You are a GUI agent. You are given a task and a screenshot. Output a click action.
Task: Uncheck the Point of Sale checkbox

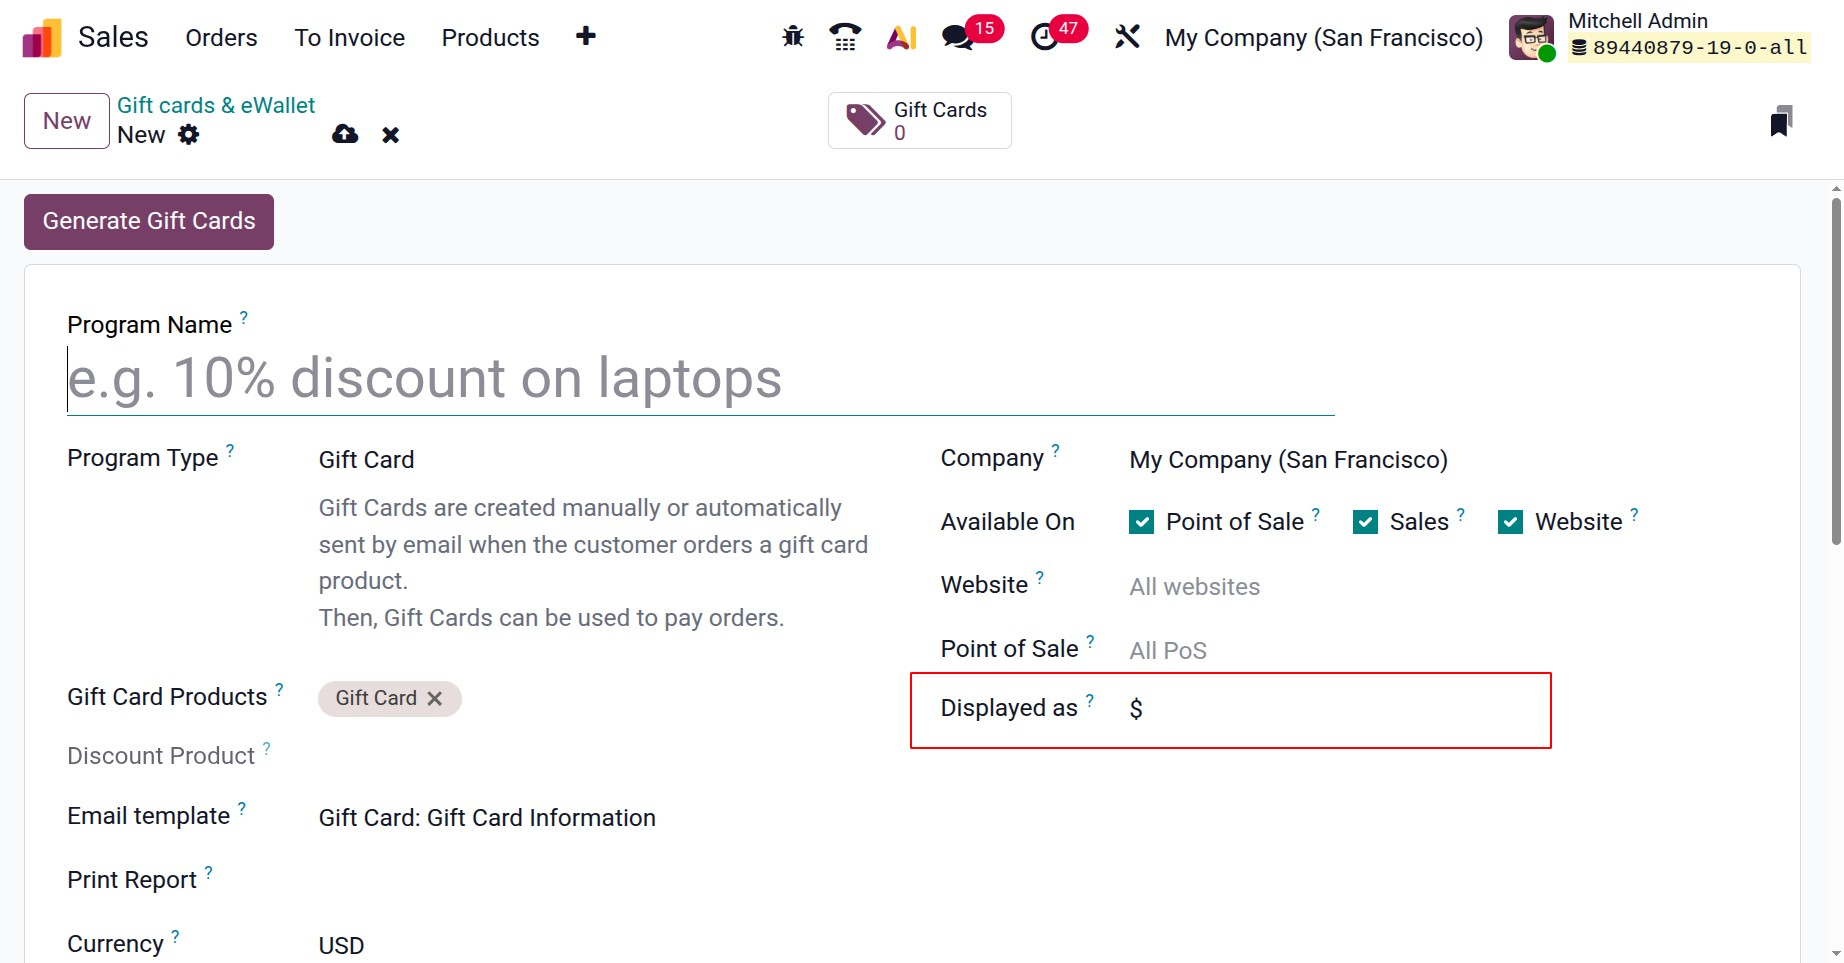tap(1141, 522)
